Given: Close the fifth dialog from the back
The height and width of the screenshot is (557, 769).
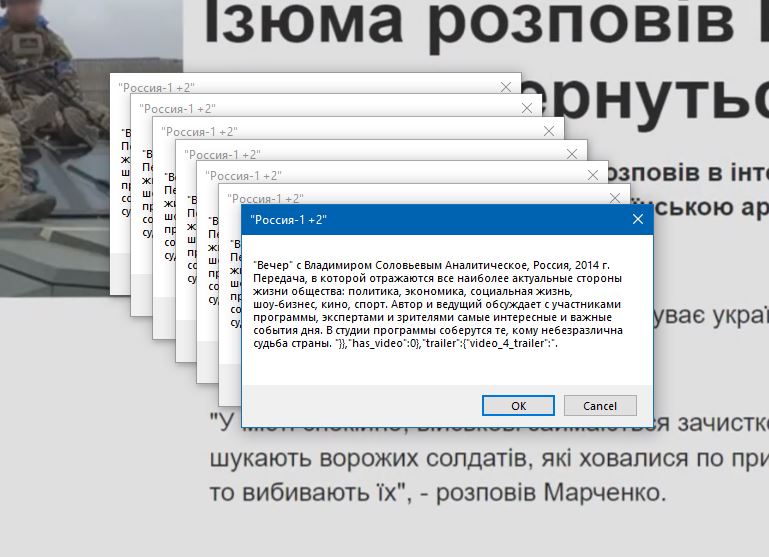Looking at the screenshot, I should [593, 176].
